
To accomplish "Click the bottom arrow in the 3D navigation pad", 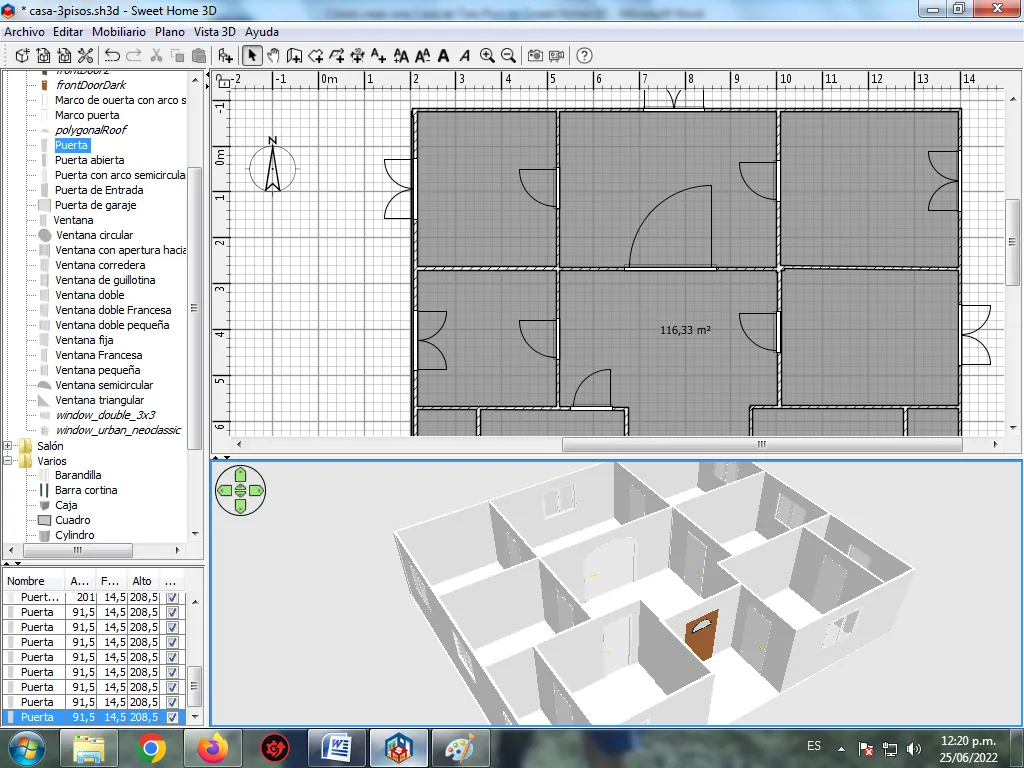I will coord(240,506).
